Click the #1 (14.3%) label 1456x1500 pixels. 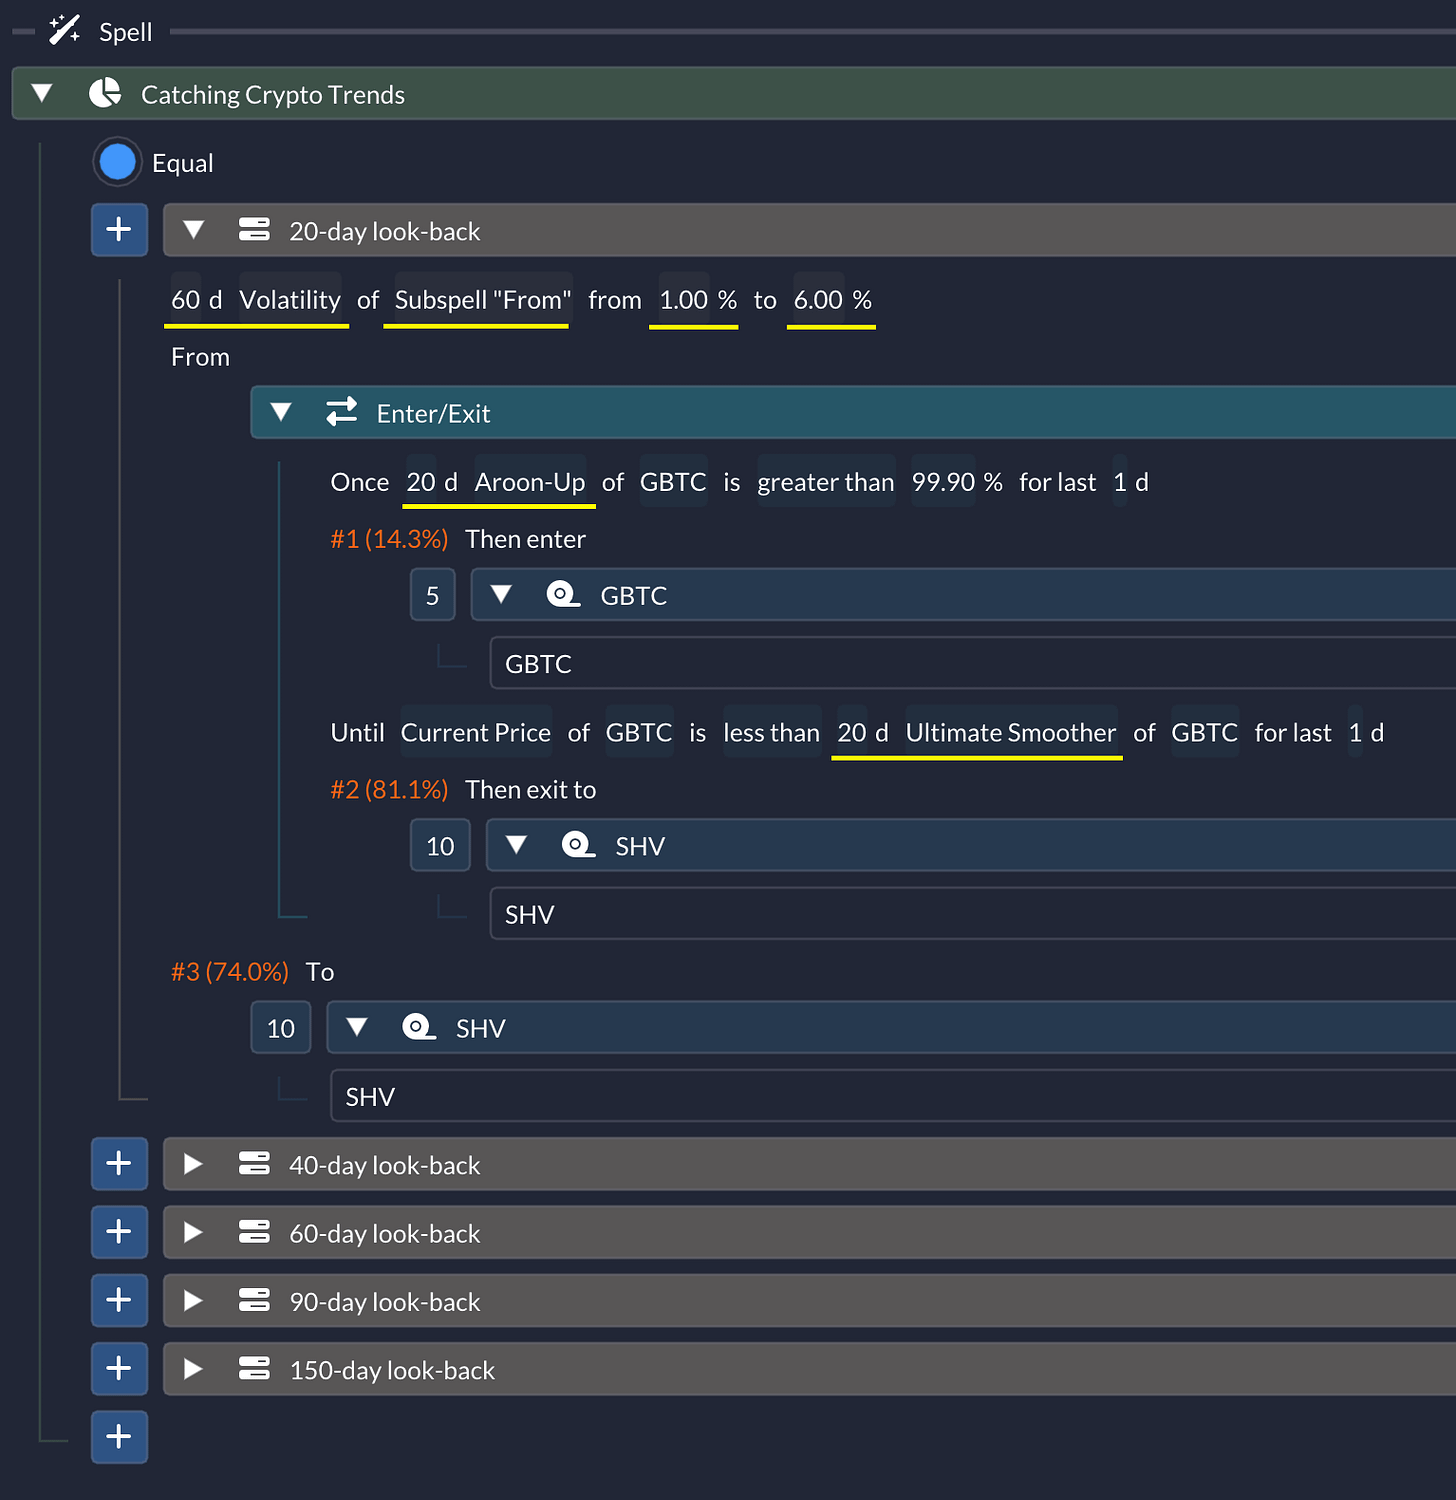(x=389, y=539)
